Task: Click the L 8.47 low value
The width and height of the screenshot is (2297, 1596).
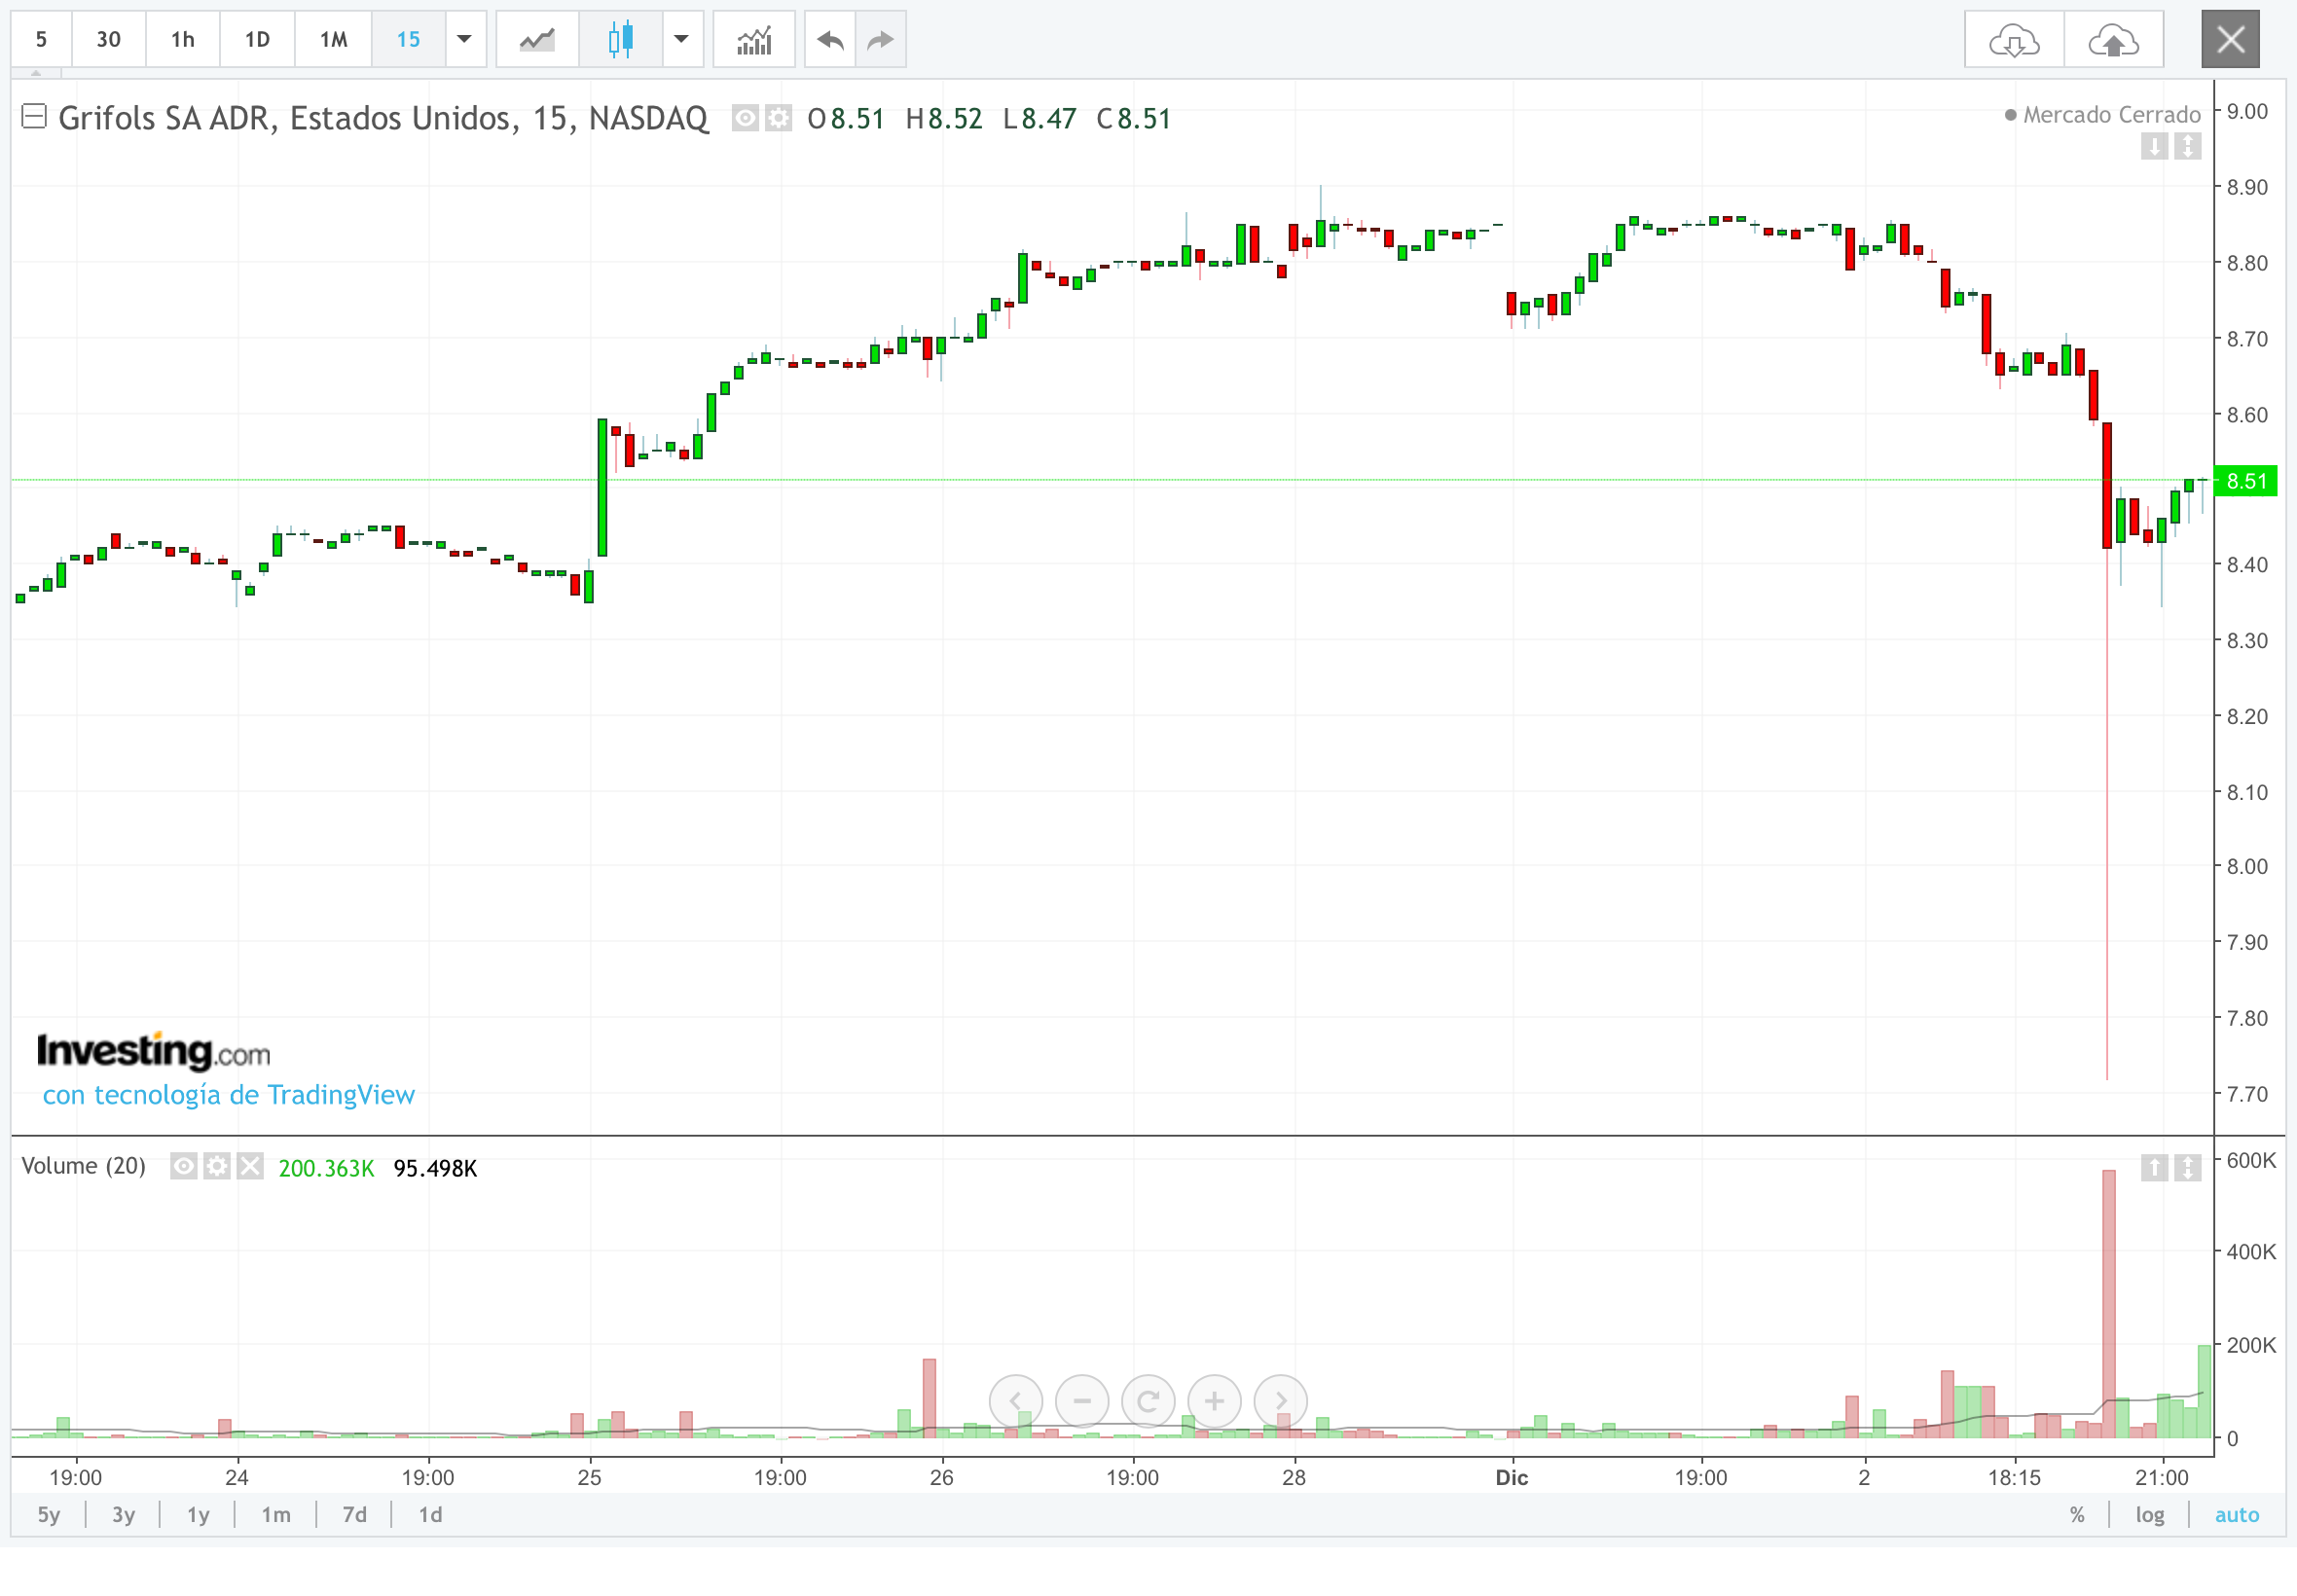Action: pos(1040,119)
